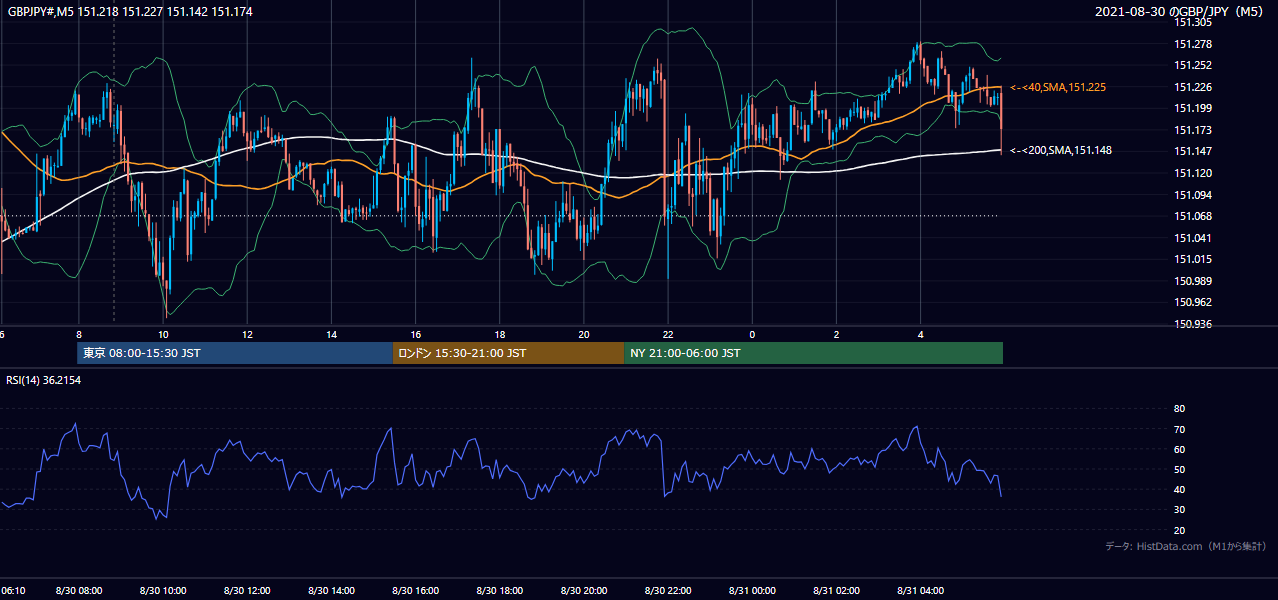
Task: Click price axis value 151.120
Action: pyautogui.click(x=1194, y=173)
